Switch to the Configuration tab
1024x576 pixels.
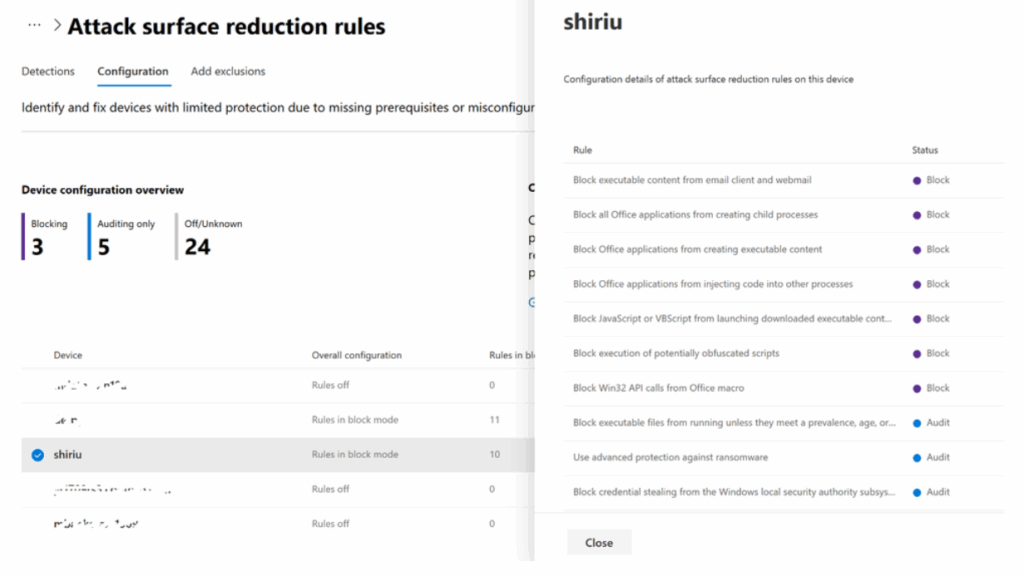[133, 71]
